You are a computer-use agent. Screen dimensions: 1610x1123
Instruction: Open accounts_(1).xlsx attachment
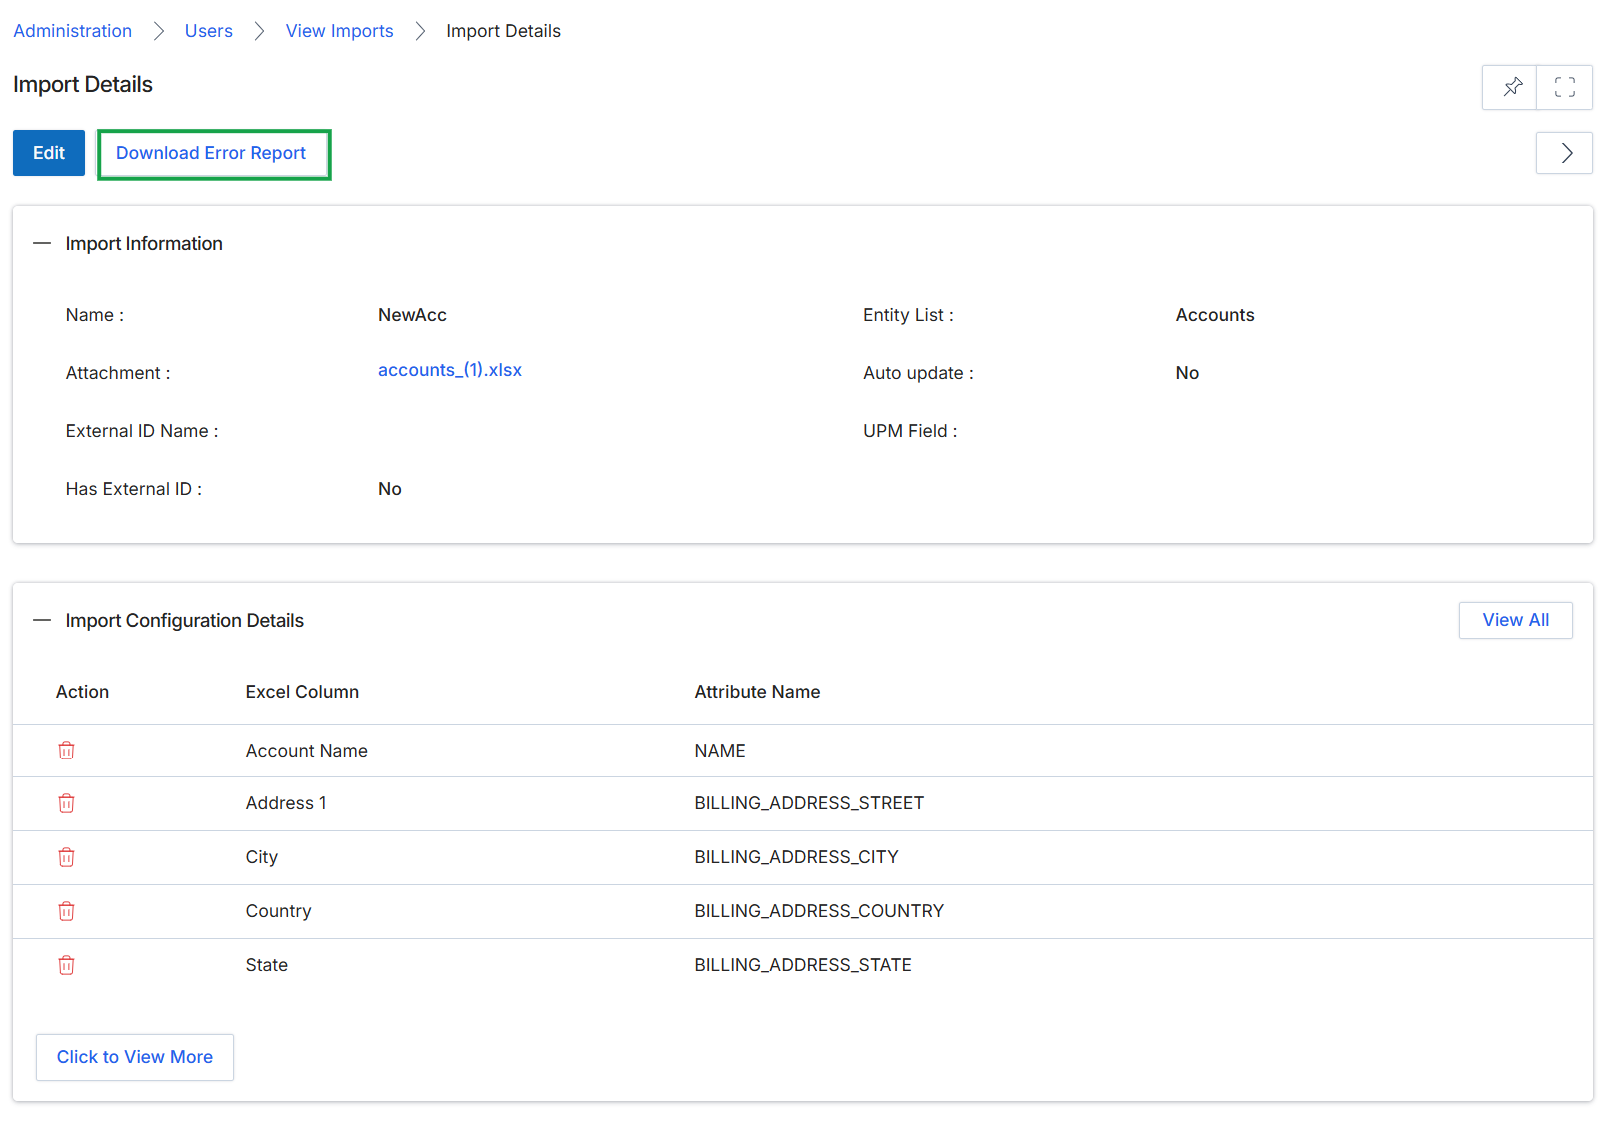pos(450,370)
